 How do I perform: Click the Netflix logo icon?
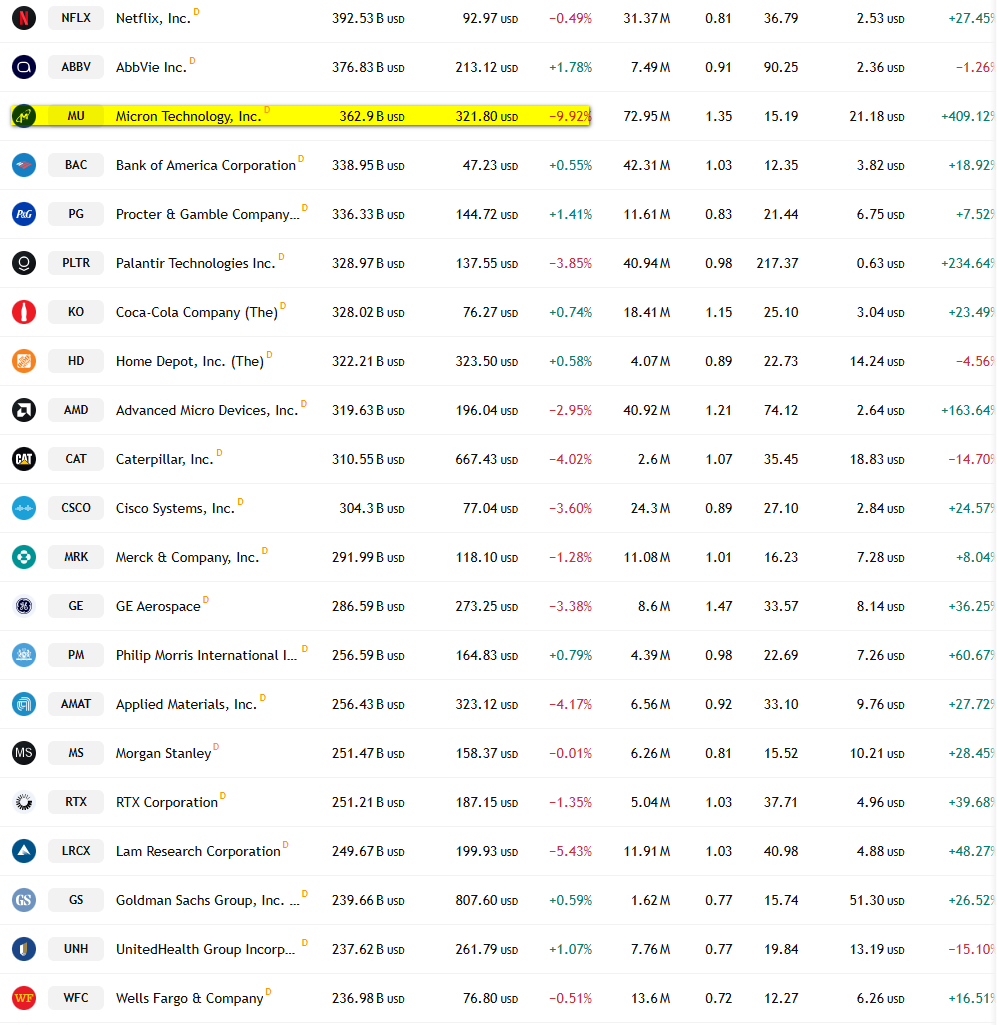[x=24, y=18]
